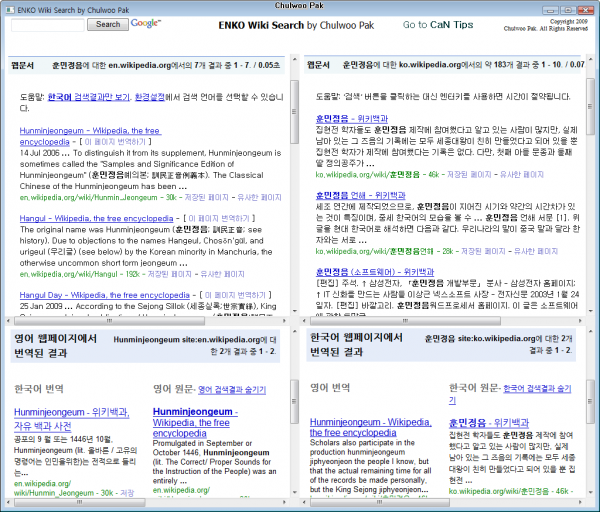
Task: Minimize the ENKO Wiki Search window
Action: click(550, 10)
